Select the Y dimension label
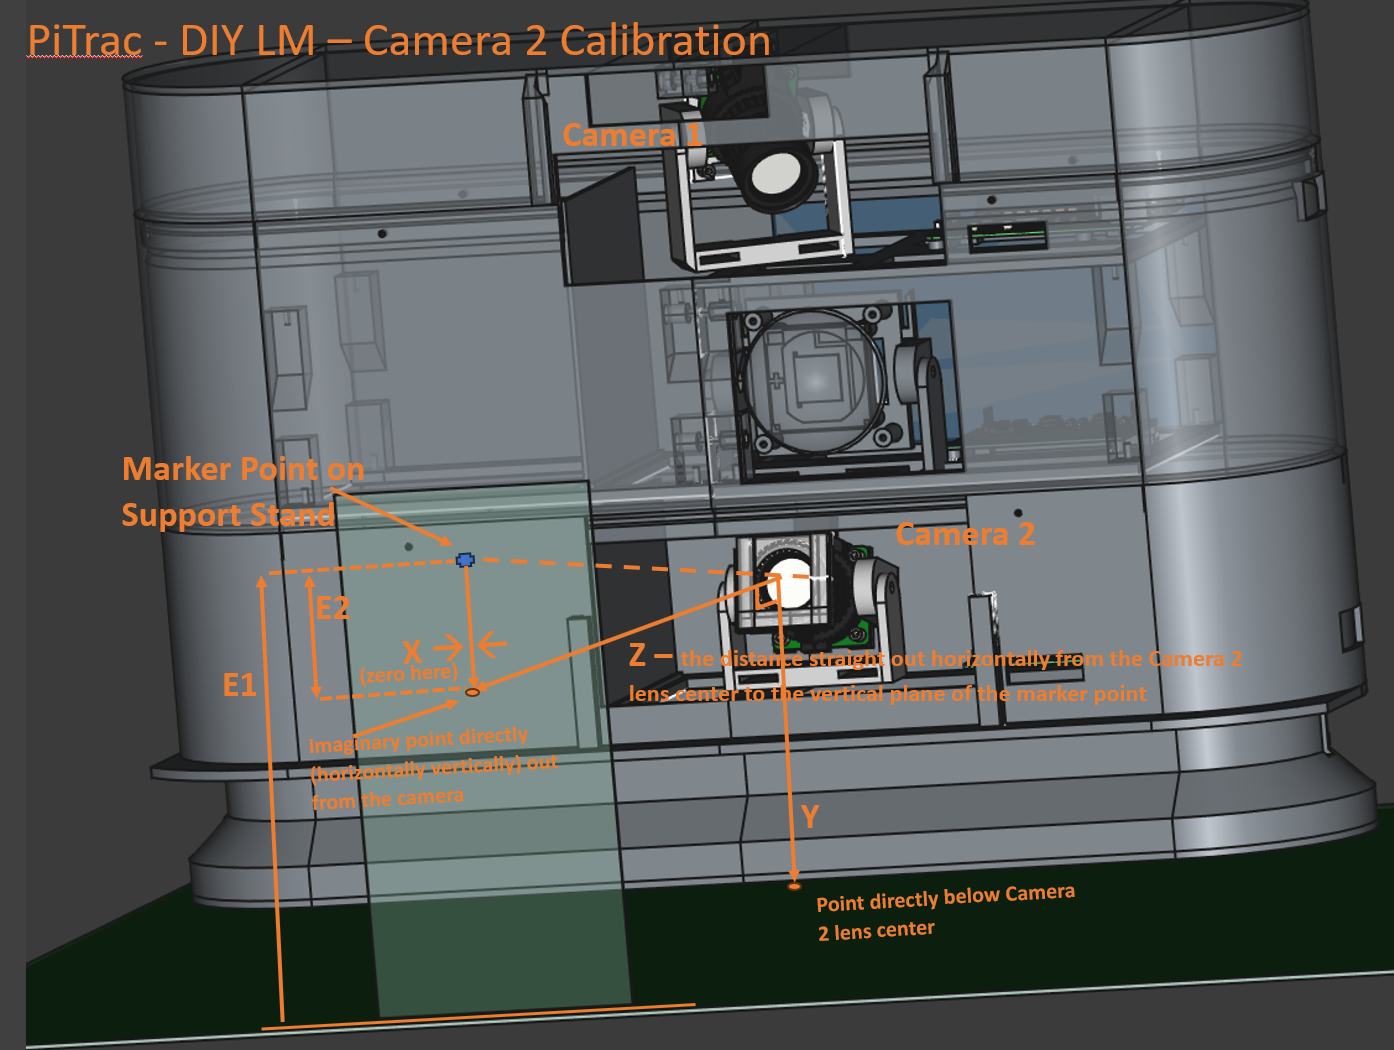Viewport: 1394px width, 1050px height. click(810, 817)
